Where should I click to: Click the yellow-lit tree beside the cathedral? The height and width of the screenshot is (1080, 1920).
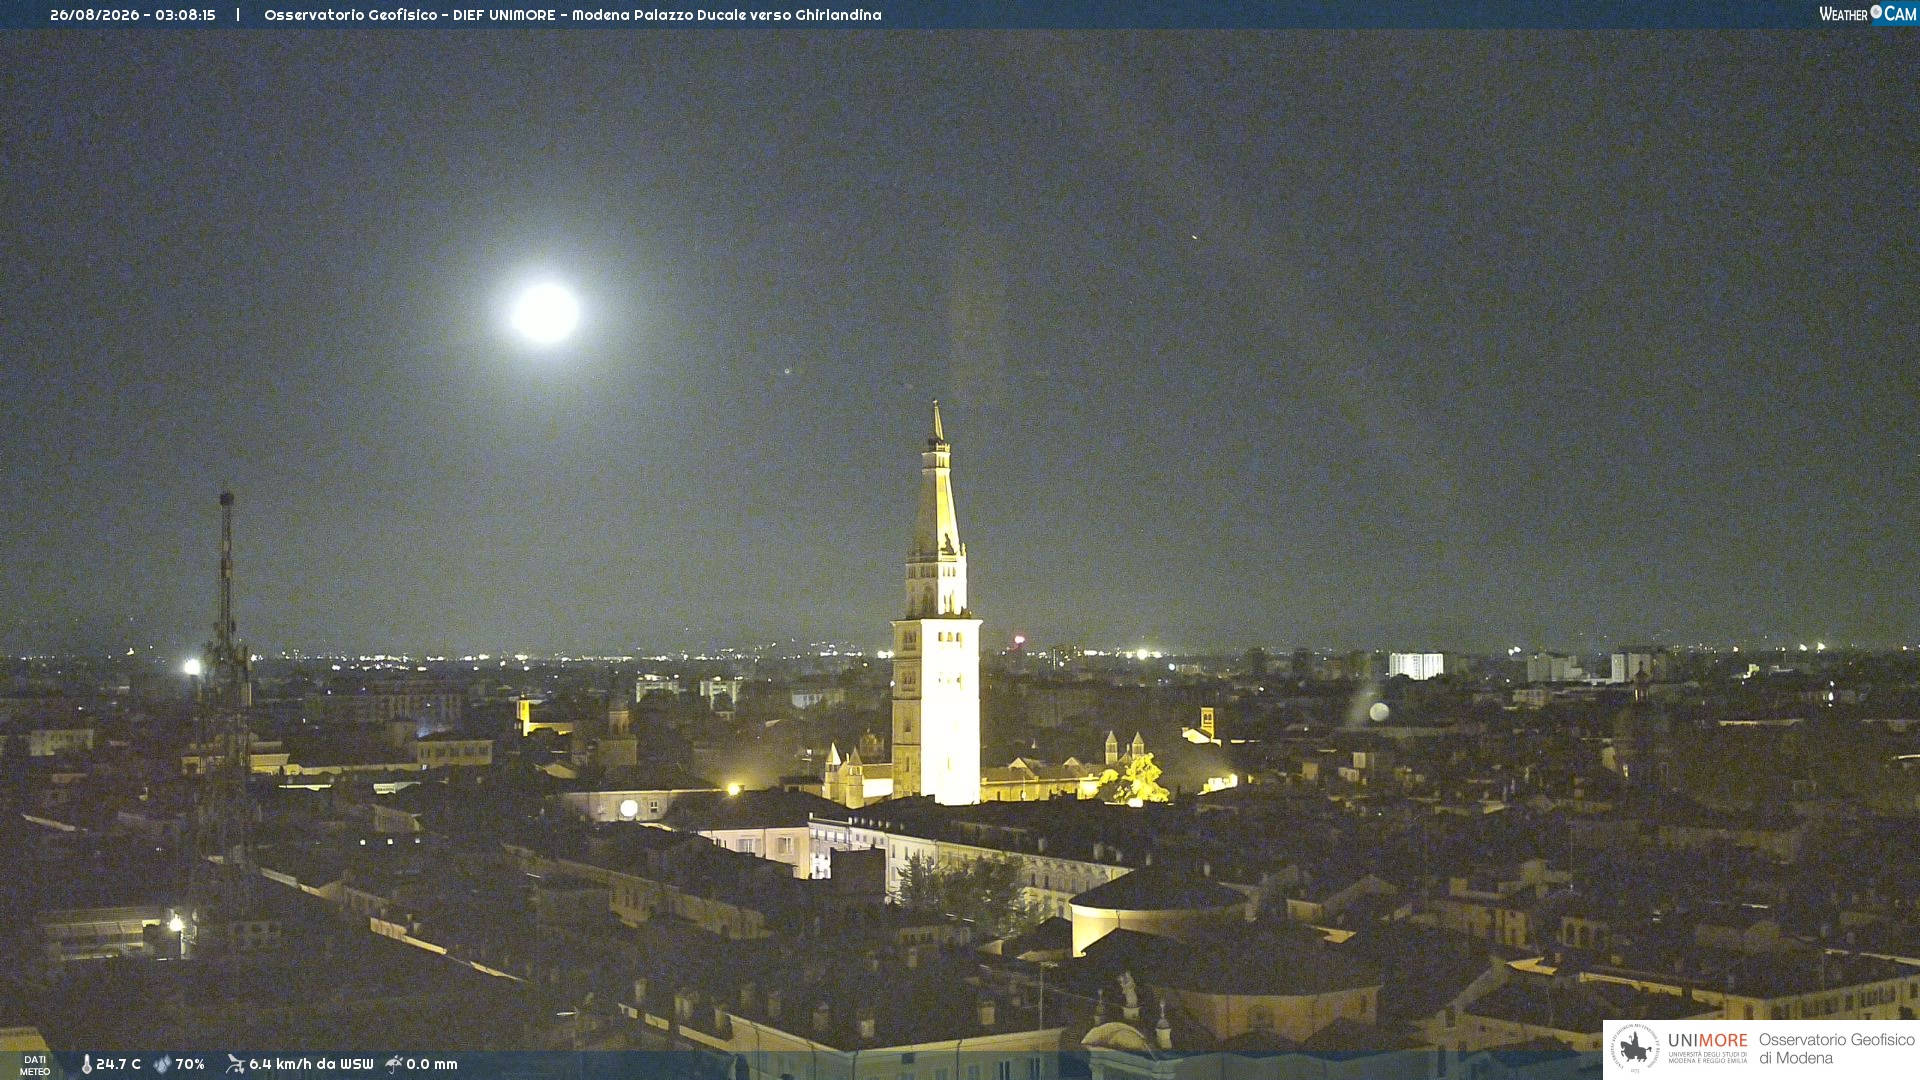[1137, 780]
